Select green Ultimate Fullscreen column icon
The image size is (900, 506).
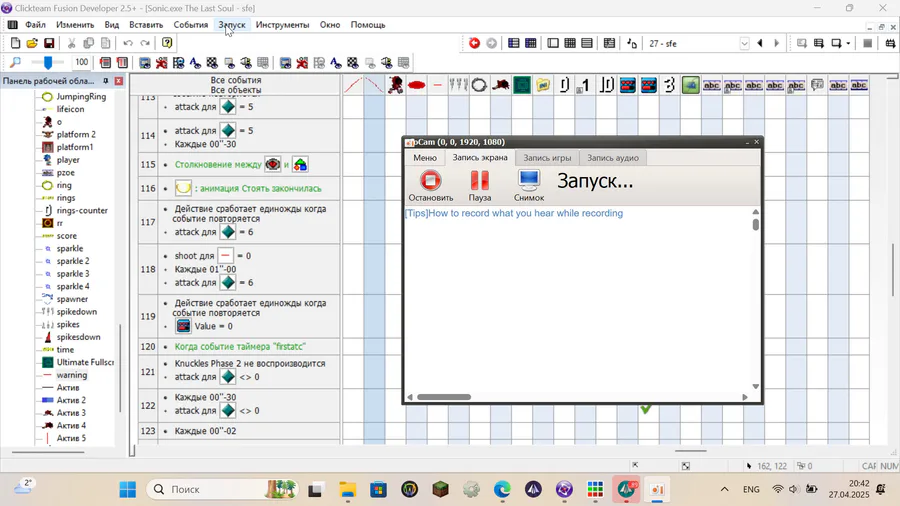(522, 85)
